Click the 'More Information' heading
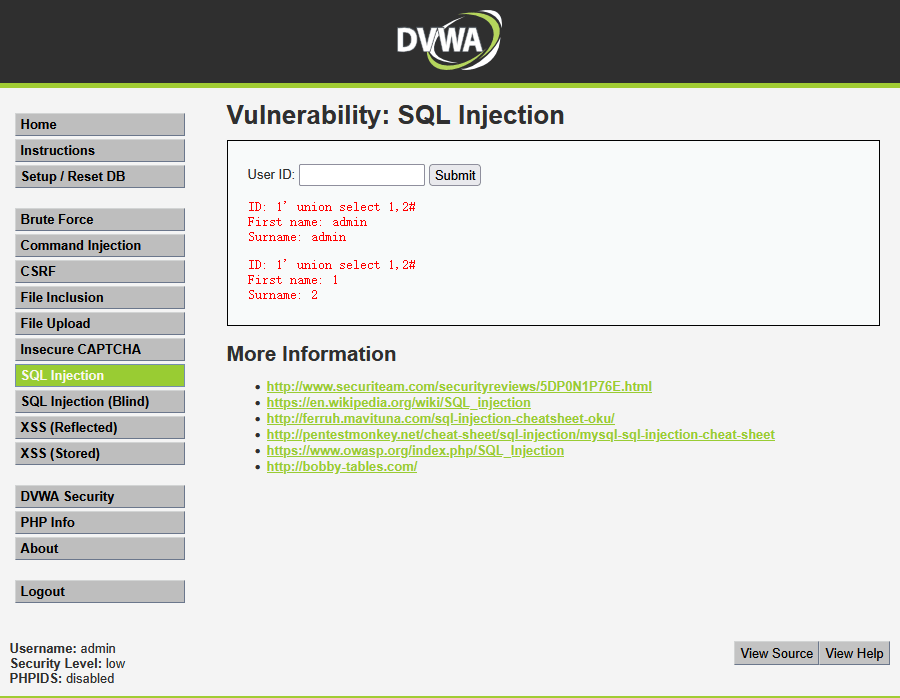This screenshot has height=698, width=900. (311, 354)
